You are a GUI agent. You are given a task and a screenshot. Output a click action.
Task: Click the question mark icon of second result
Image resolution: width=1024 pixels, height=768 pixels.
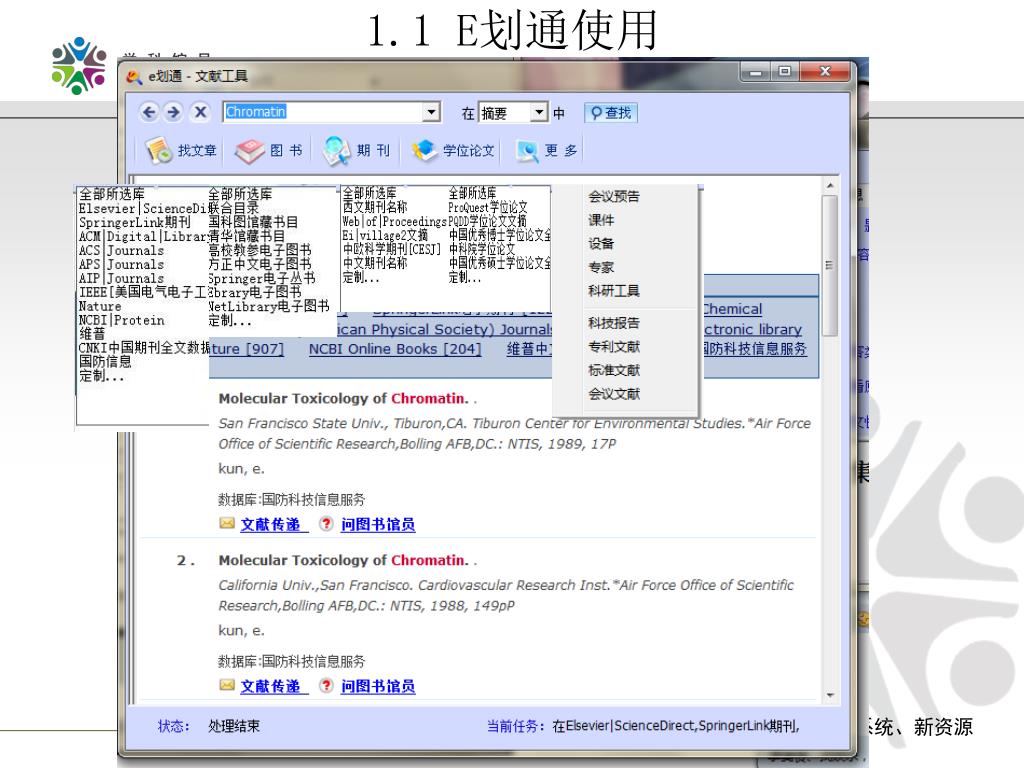326,686
